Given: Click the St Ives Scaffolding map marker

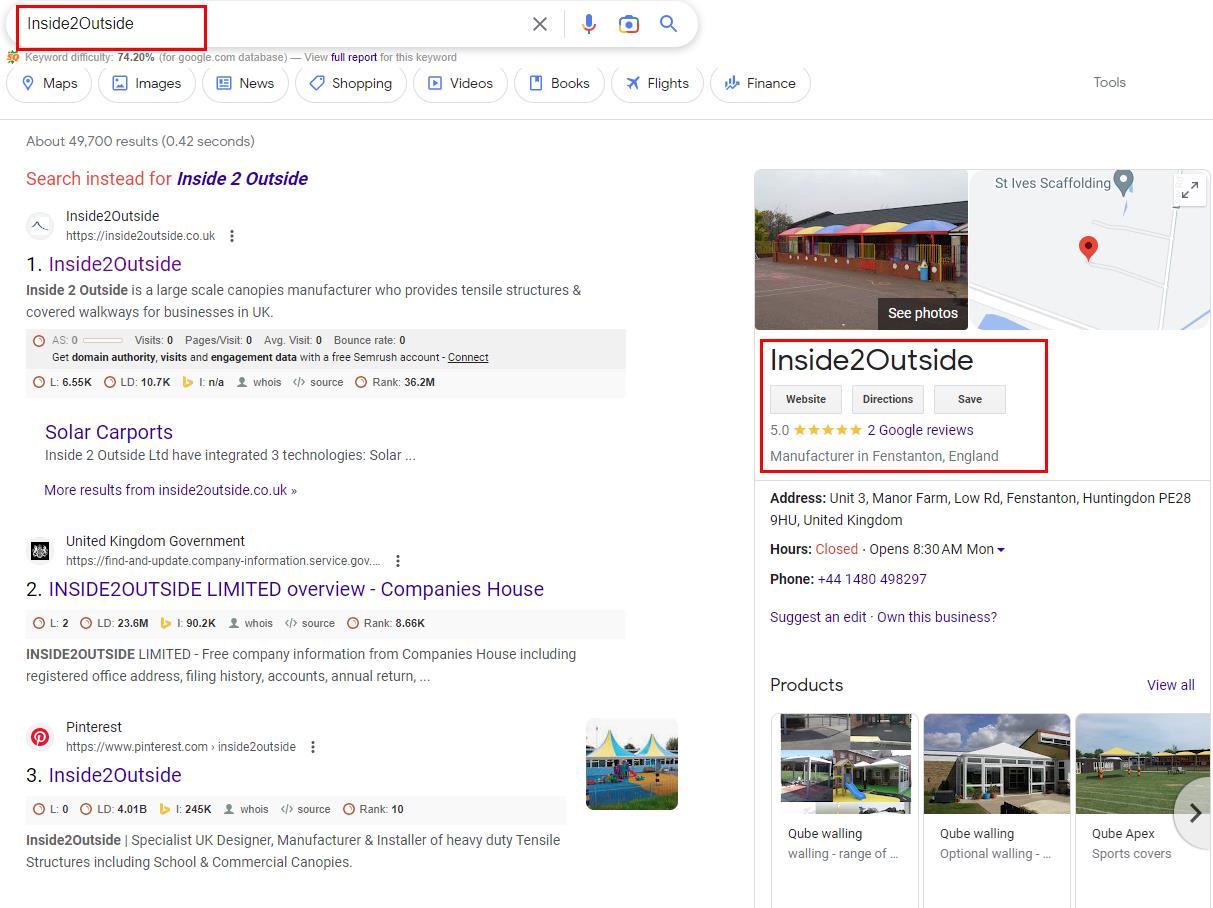Looking at the screenshot, I should click(1124, 182).
